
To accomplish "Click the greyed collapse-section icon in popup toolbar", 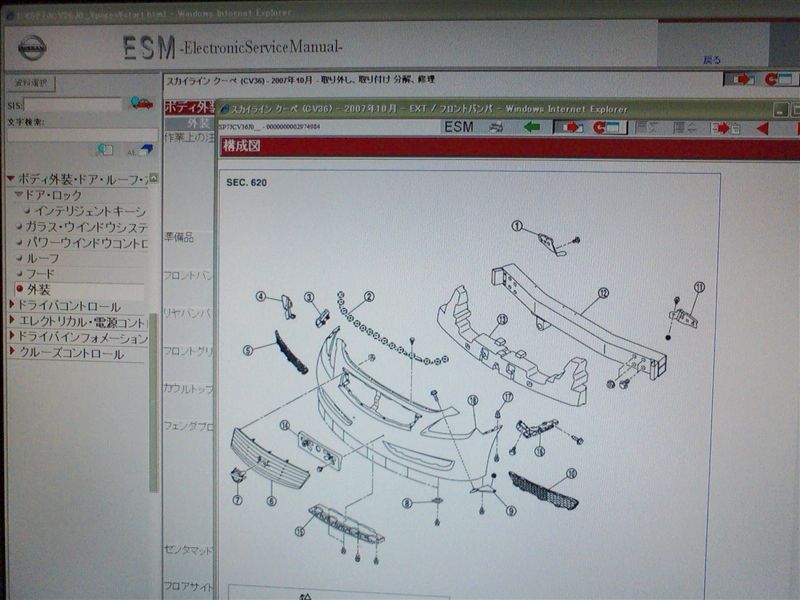I will point(646,128).
